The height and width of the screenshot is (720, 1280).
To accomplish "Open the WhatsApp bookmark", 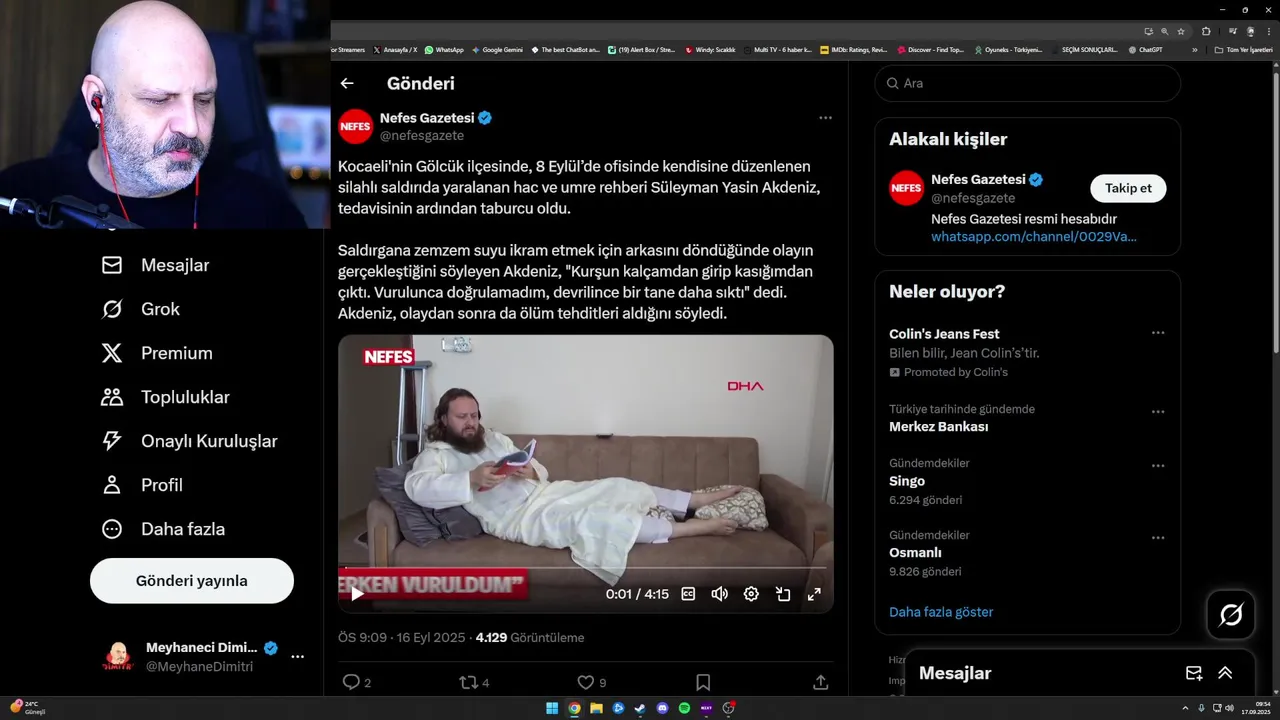I will pyautogui.click(x=444, y=49).
